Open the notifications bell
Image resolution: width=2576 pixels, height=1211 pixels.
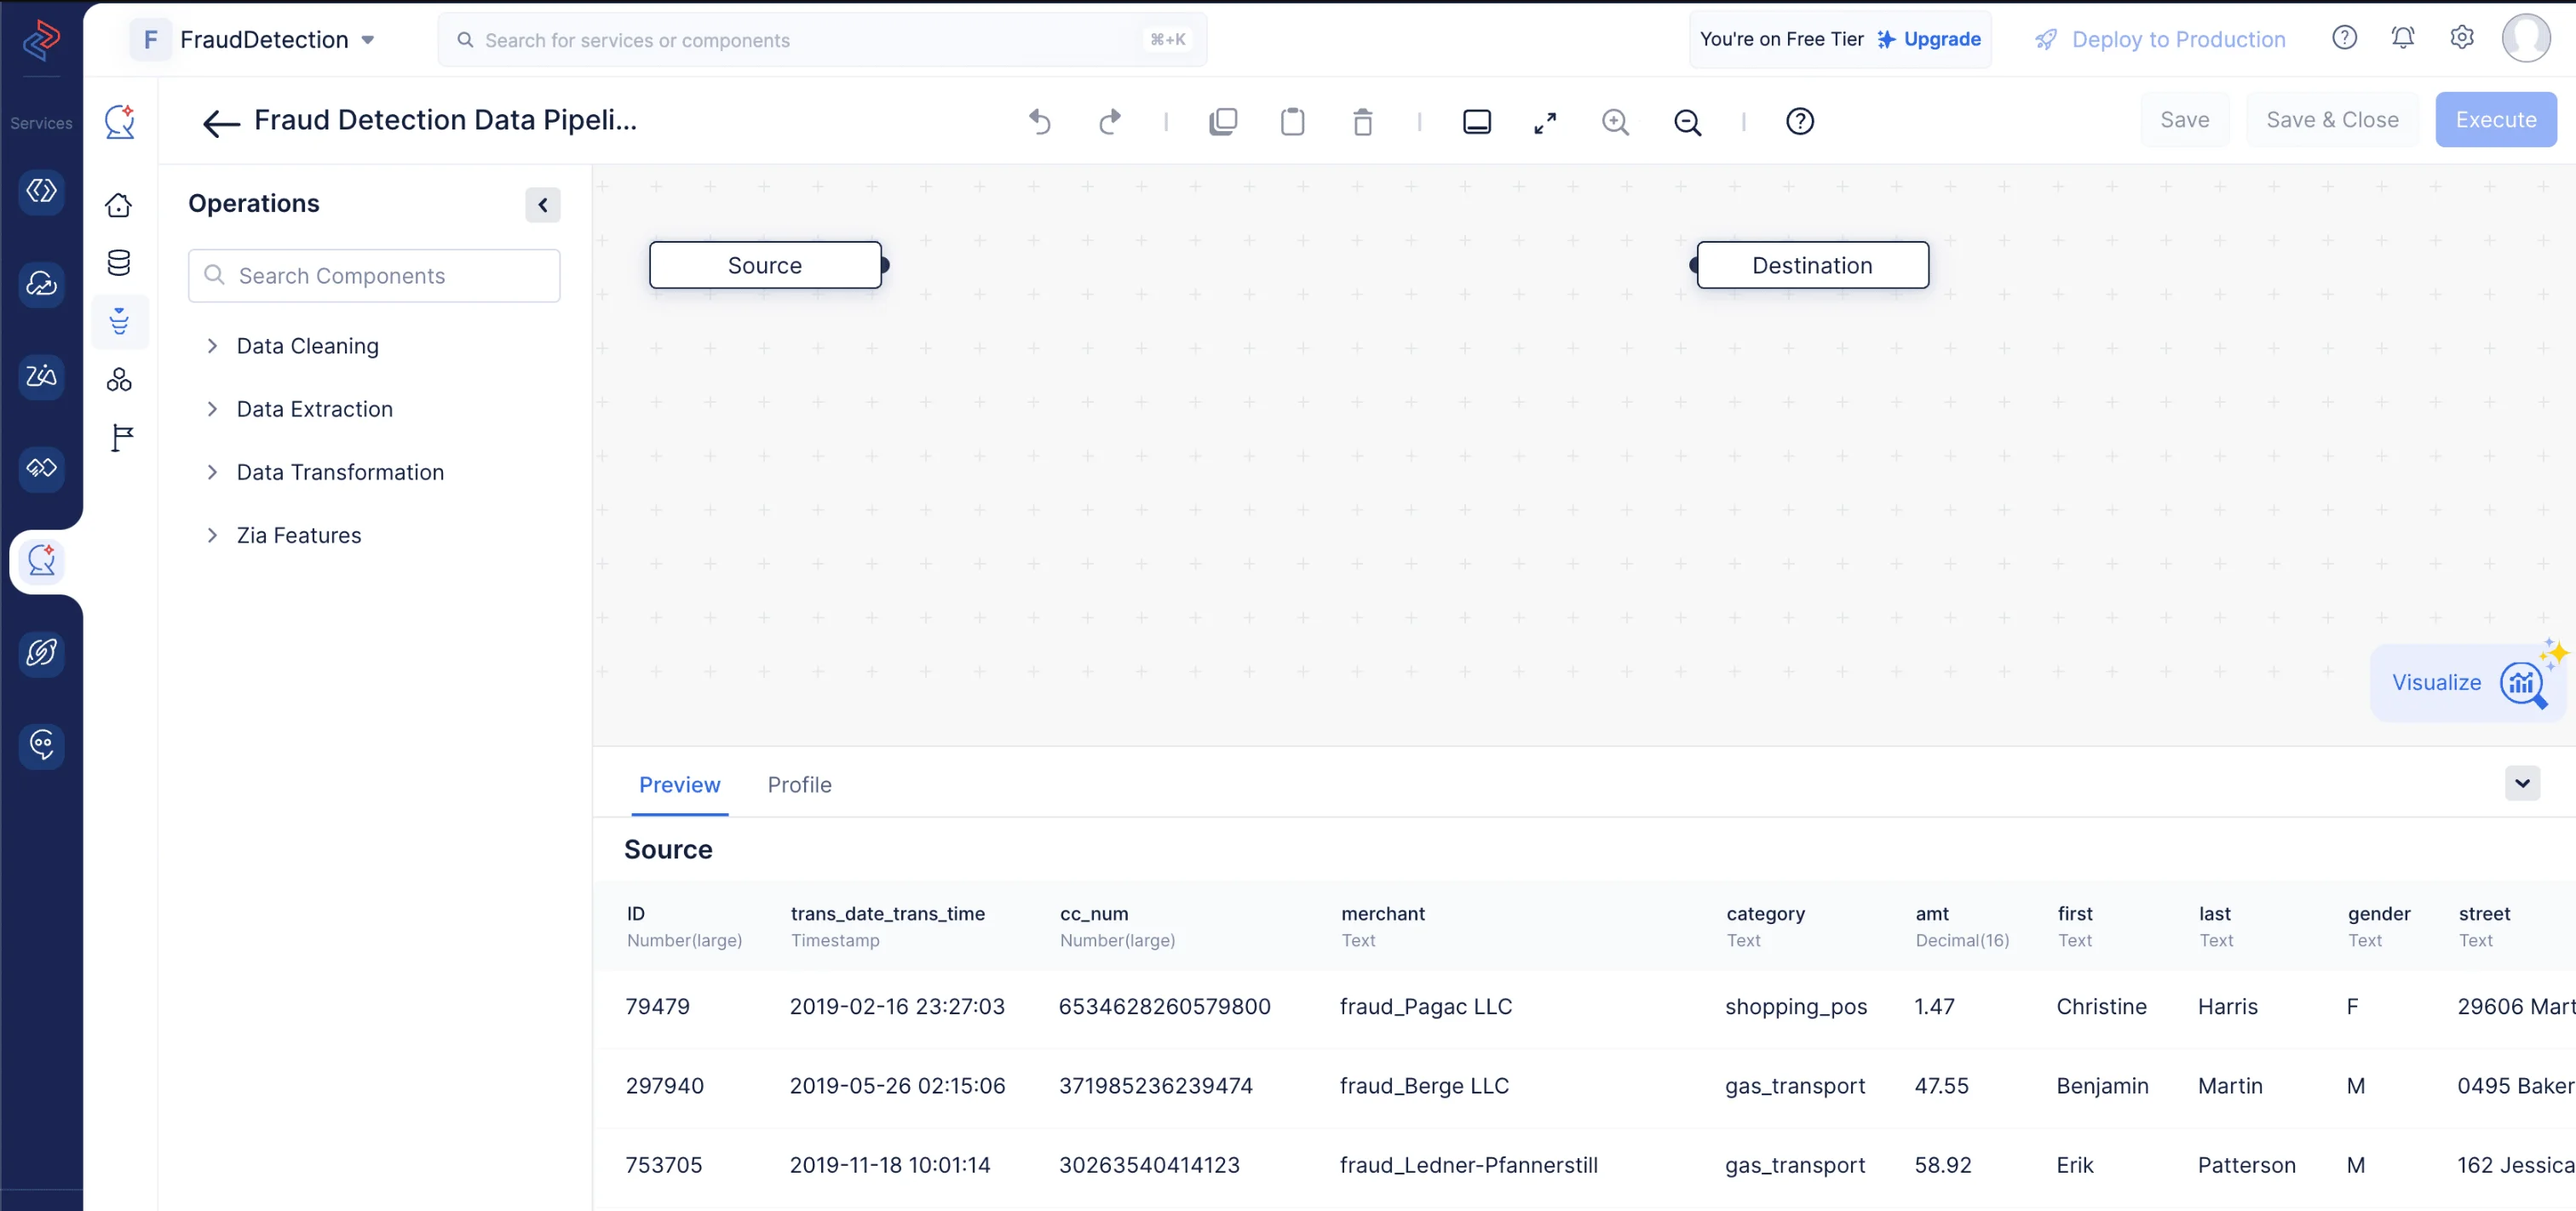2402,38
